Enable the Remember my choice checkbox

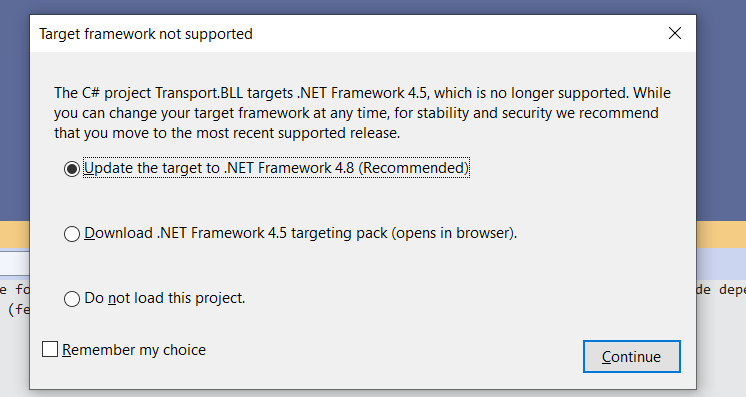(x=50, y=349)
